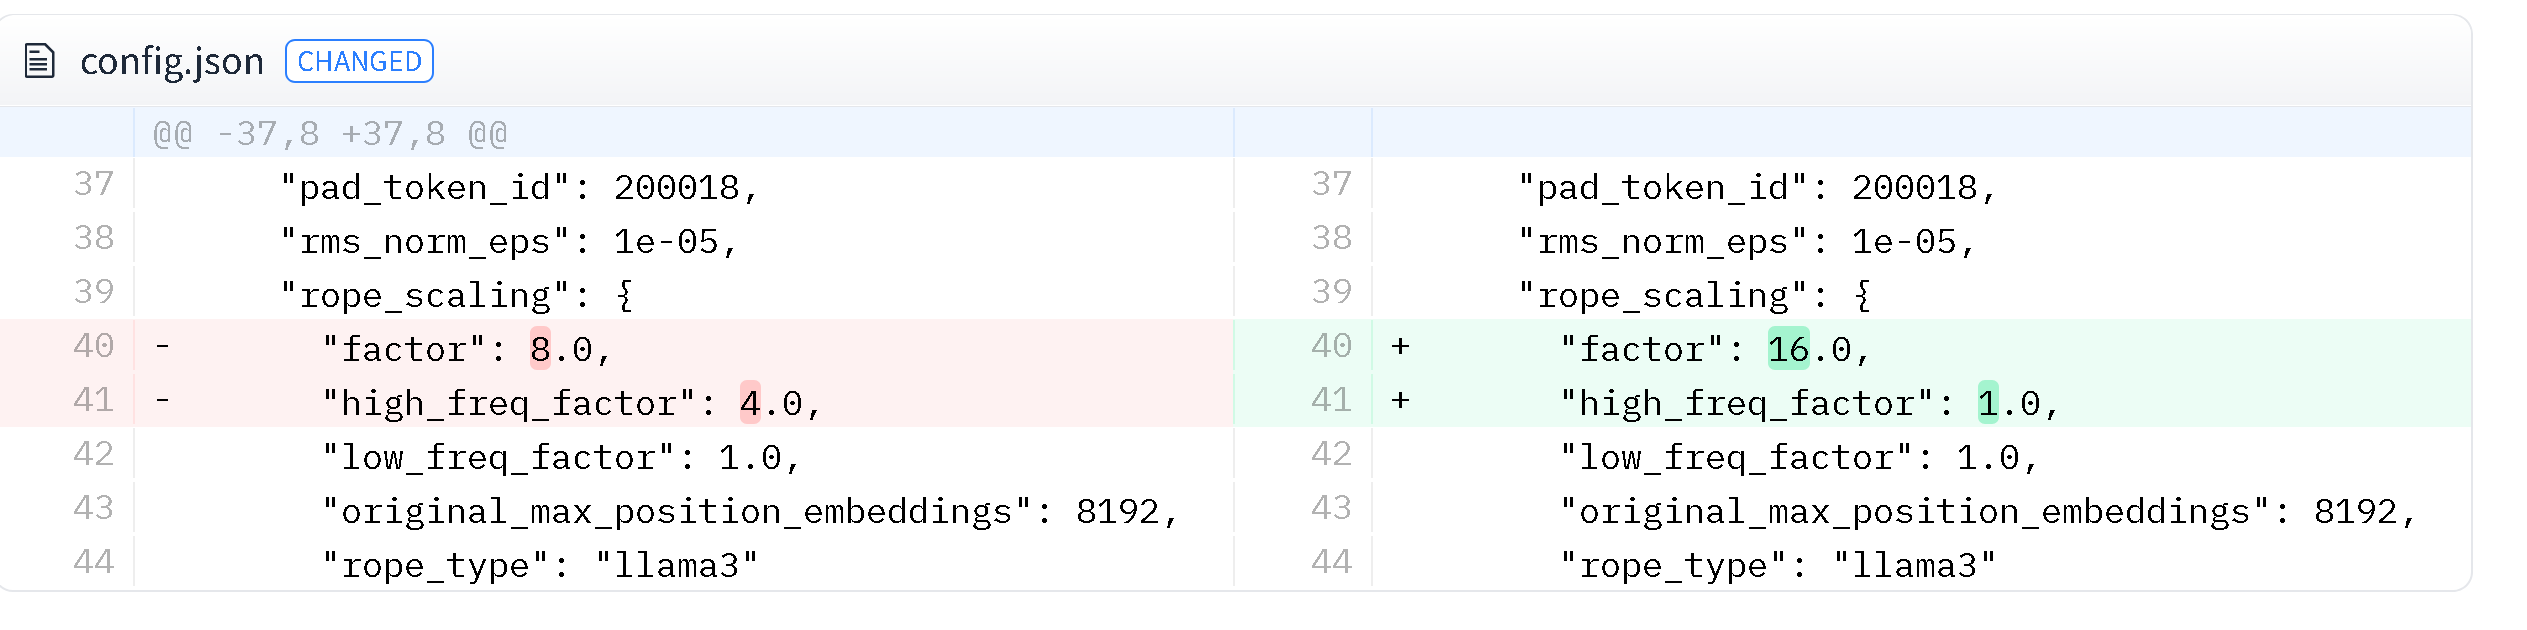Select right line number 44
Image resolution: width=2527 pixels, height=630 pixels.
pyautogui.click(x=1331, y=563)
